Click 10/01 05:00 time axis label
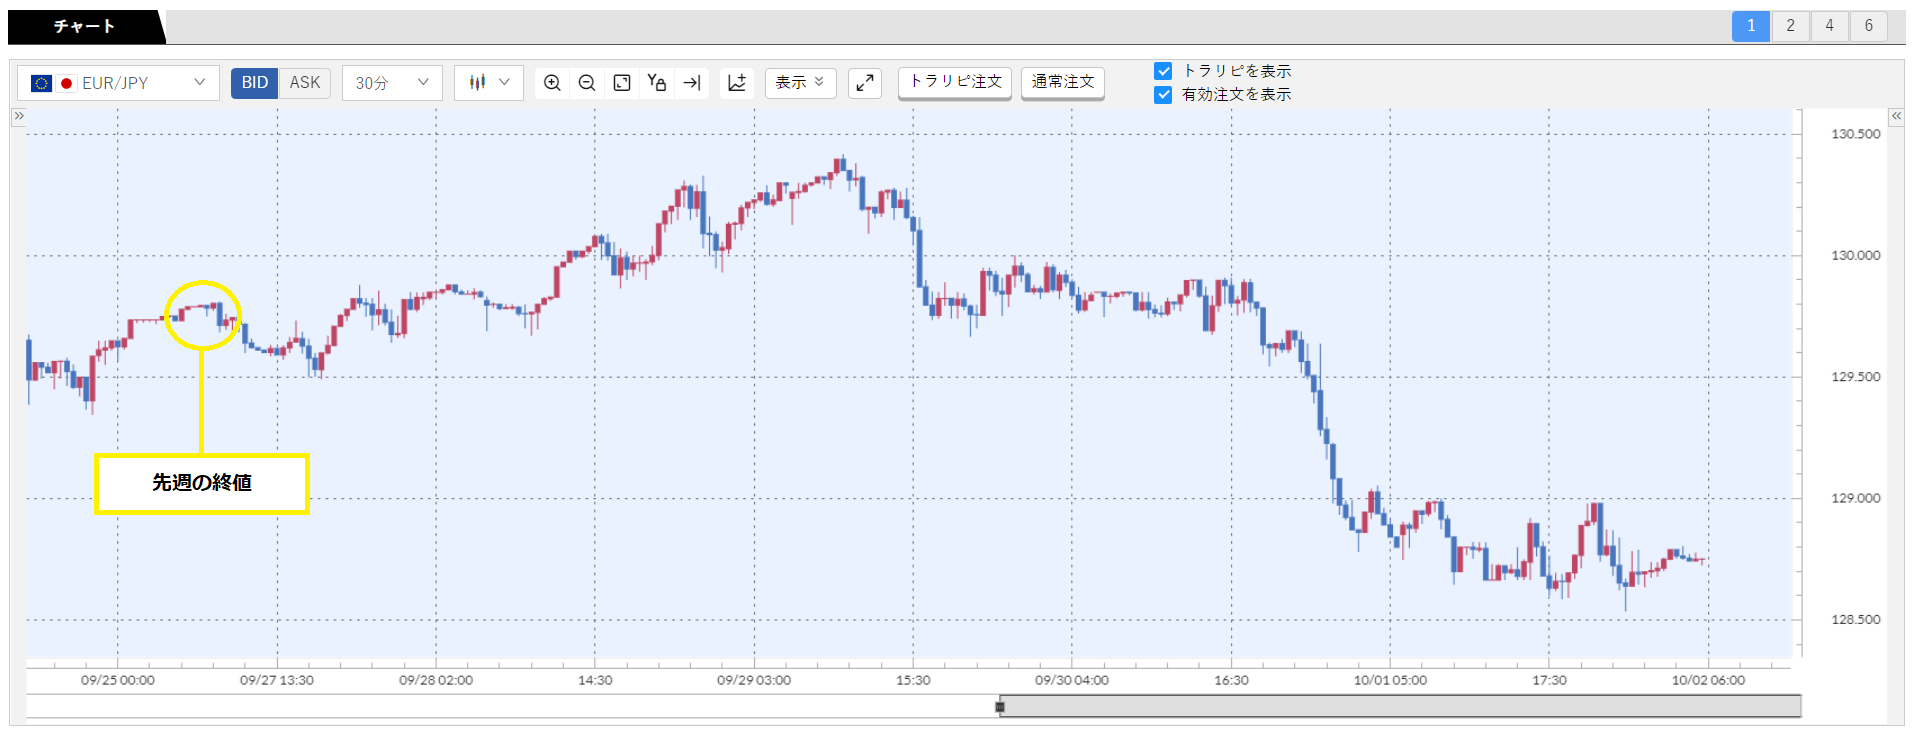The width and height of the screenshot is (1917, 737). pyautogui.click(x=1390, y=680)
